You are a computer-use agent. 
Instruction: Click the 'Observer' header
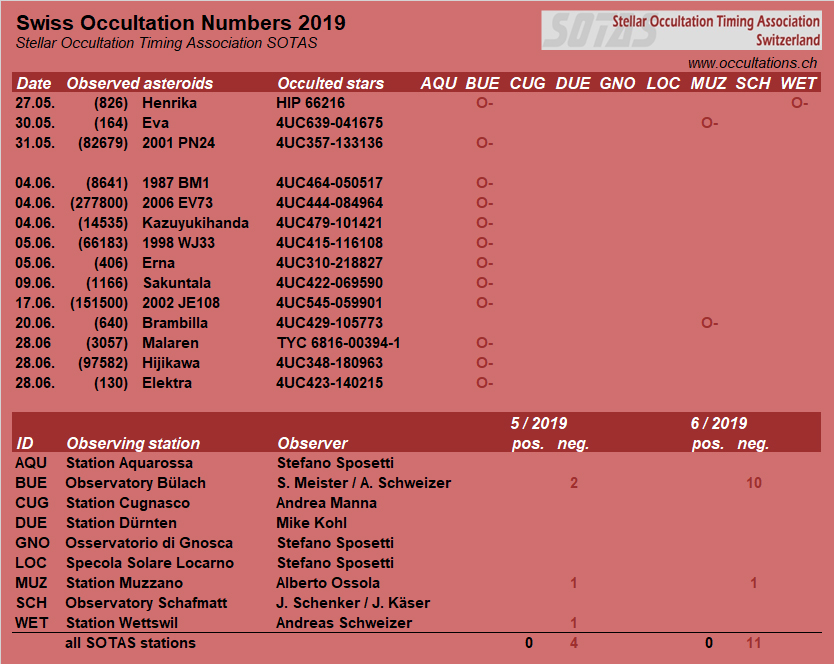pos(312,443)
